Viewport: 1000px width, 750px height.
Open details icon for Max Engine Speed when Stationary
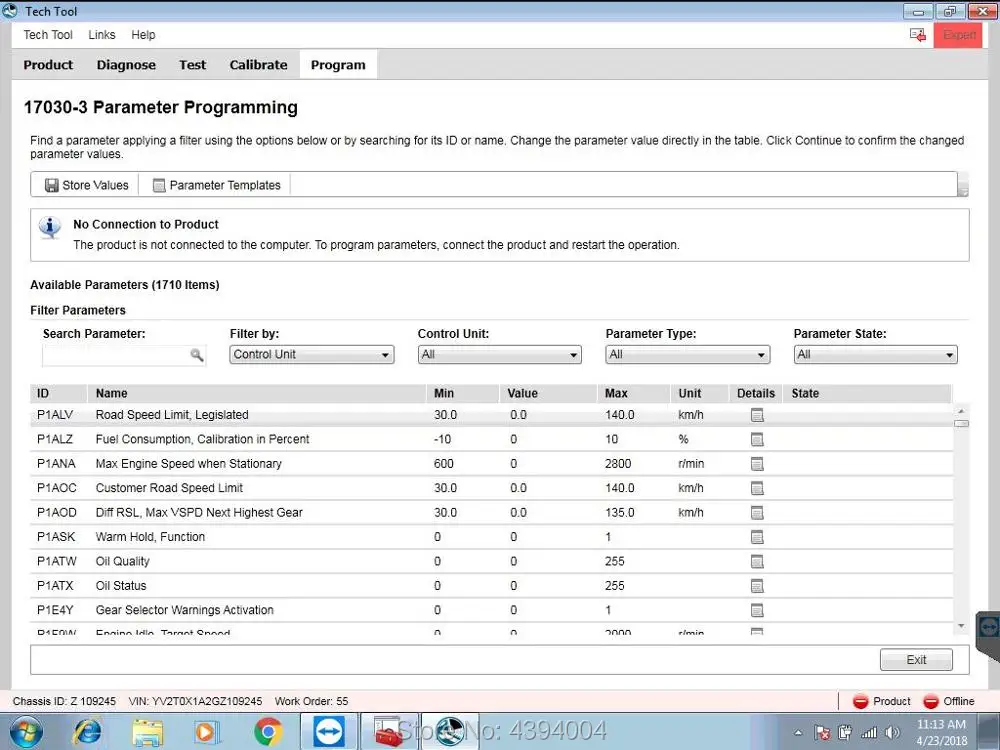pos(757,464)
